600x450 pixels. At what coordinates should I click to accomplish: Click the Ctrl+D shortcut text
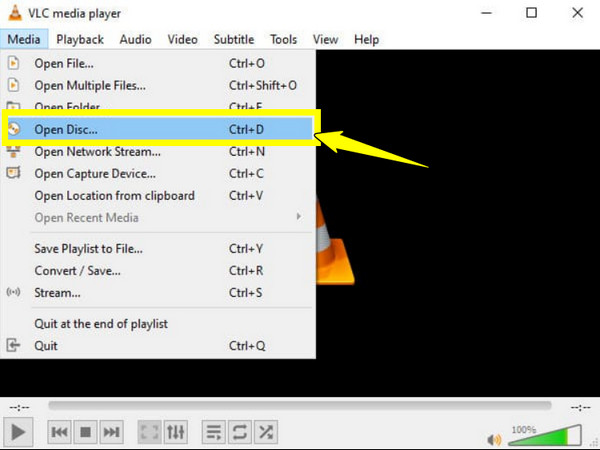246,129
